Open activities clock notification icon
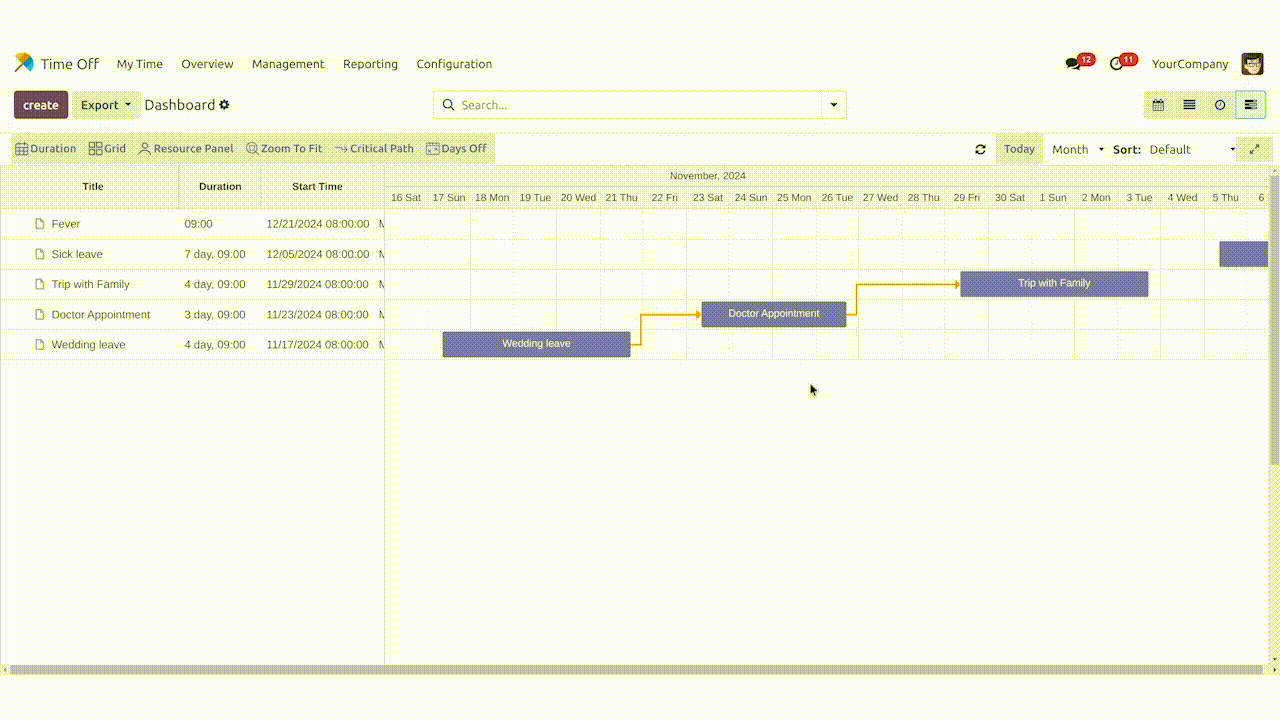This screenshot has width=1280, height=720. coord(1117,64)
